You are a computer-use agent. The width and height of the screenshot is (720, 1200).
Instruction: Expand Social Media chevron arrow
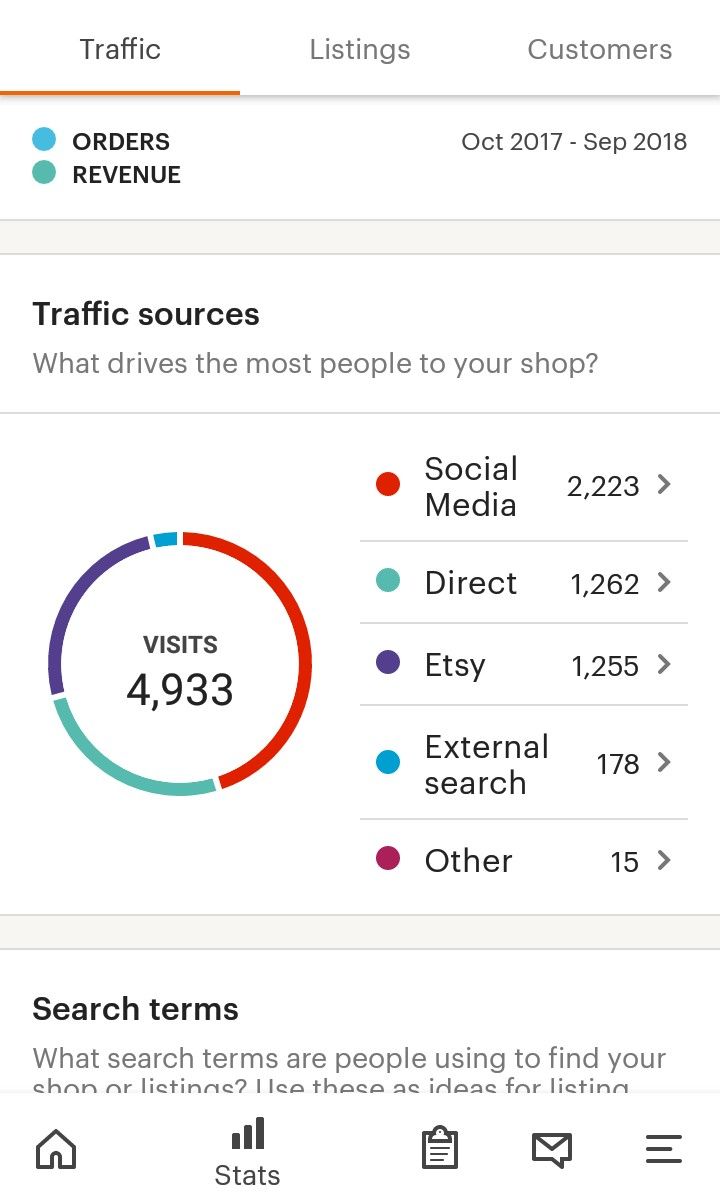point(664,485)
